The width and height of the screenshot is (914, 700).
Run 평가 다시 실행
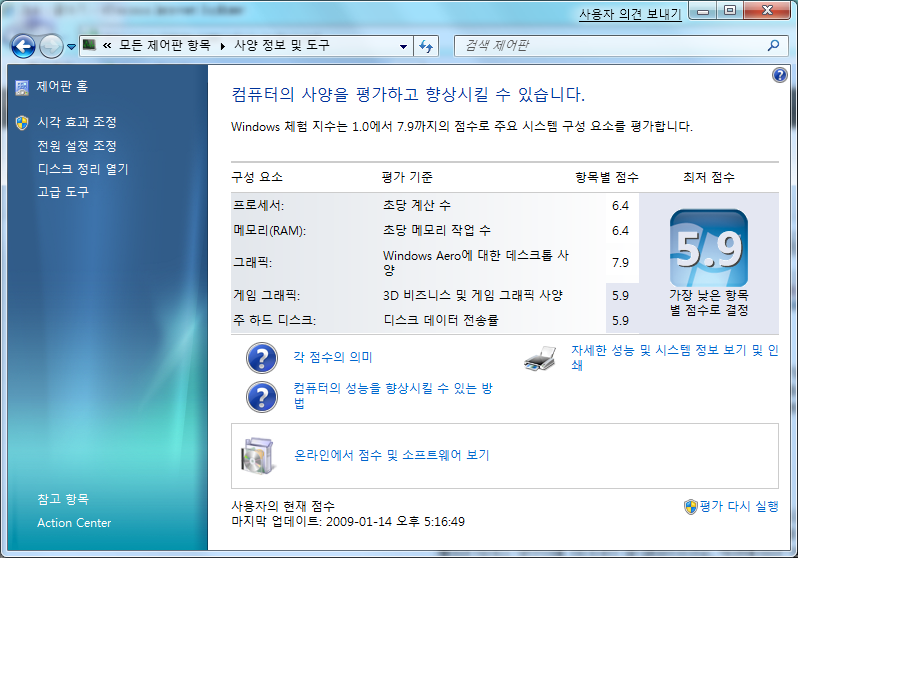click(x=739, y=506)
